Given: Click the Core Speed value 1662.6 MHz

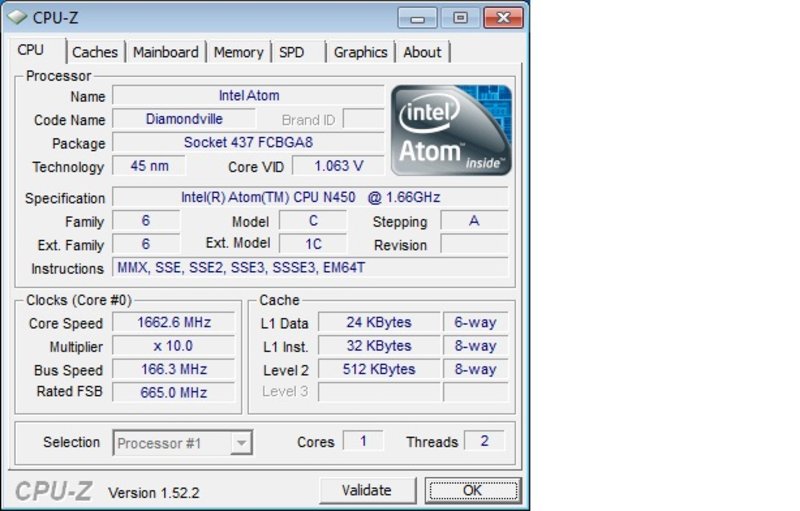Looking at the screenshot, I should point(173,322).
